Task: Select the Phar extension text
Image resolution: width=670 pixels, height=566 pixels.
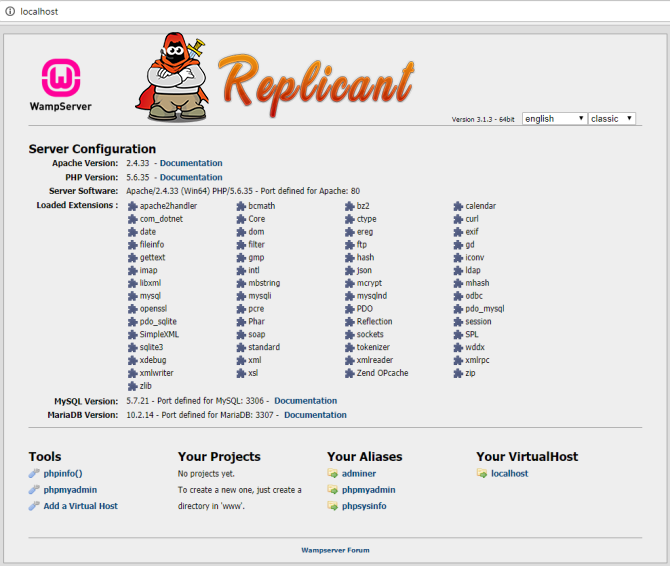Action: pos(256,321)
